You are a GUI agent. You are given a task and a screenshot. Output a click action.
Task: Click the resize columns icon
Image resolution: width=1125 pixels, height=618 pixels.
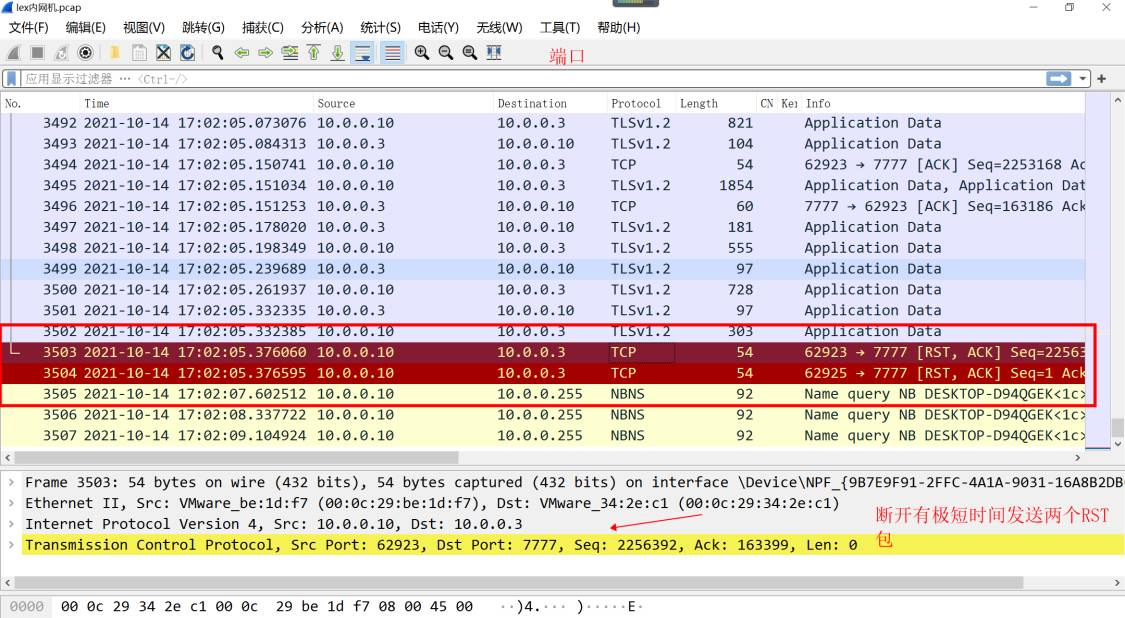tap(494, 53)
